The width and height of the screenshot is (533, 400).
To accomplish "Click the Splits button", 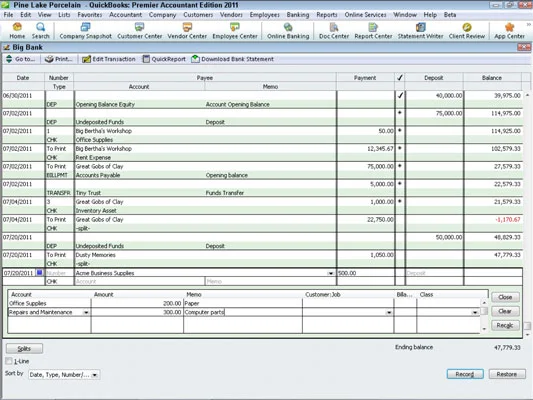I will click(x=24, y=348).
